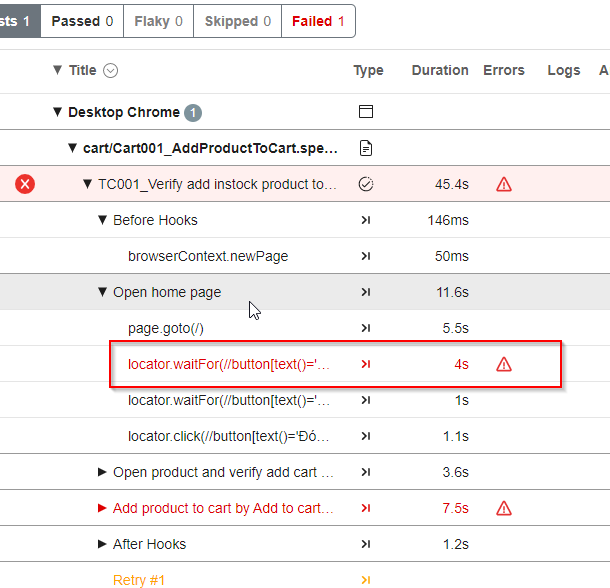Collapse the TC001_Verify add instock product test
This screenshot has width=610, height=588.
point(88,184)
